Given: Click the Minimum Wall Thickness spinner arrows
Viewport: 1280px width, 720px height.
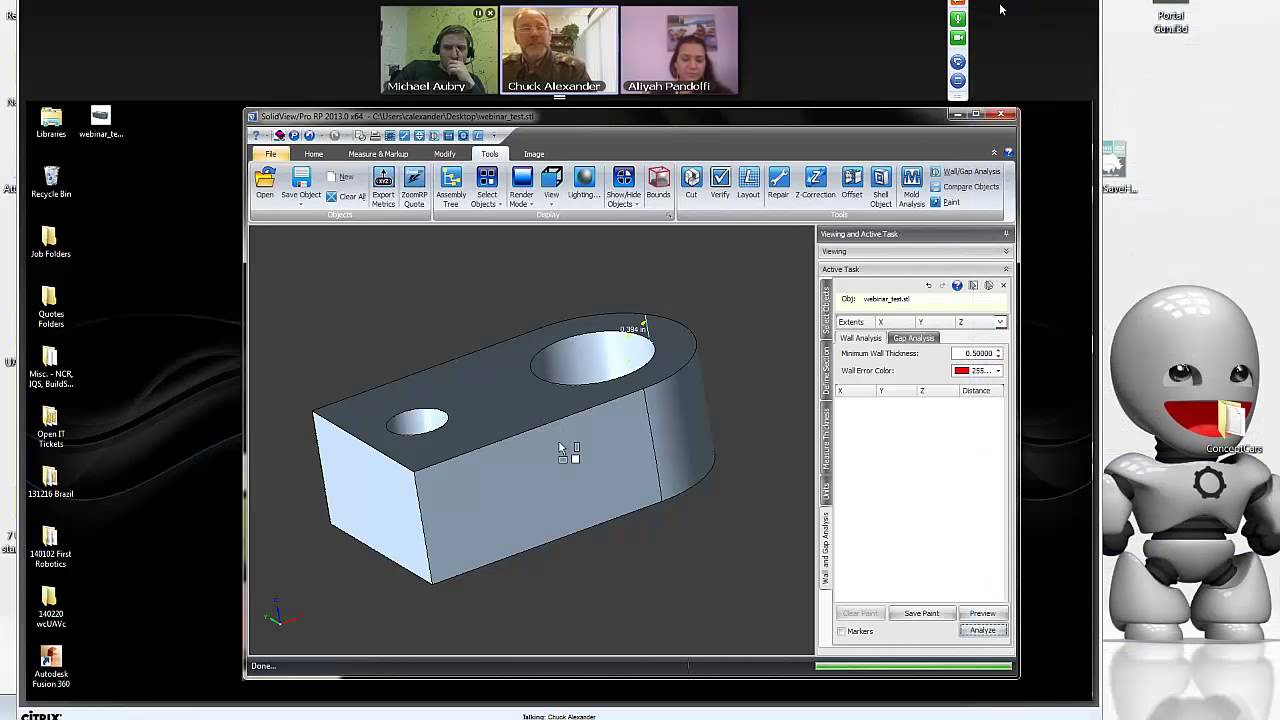Looking at the screenshot, I should (x=998, y=353).
